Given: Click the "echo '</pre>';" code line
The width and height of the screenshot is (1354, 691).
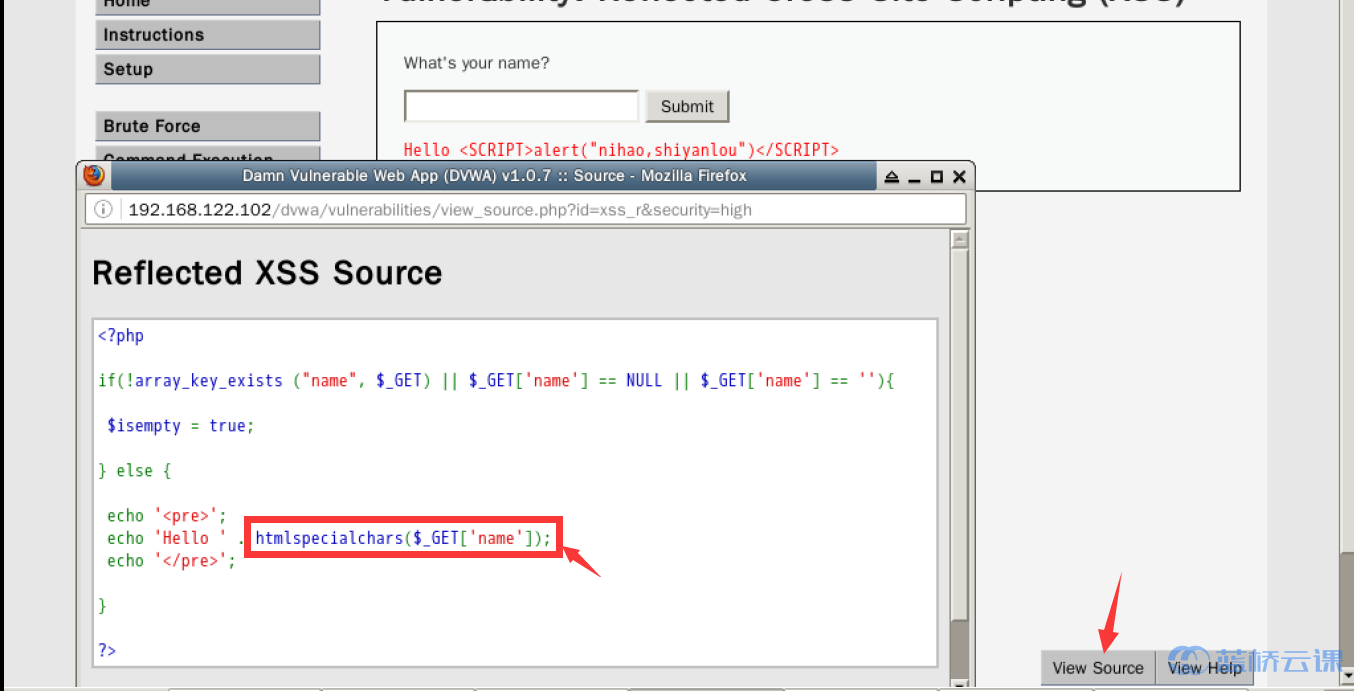Looking at the screenshot, I should [x=172, y=561].
